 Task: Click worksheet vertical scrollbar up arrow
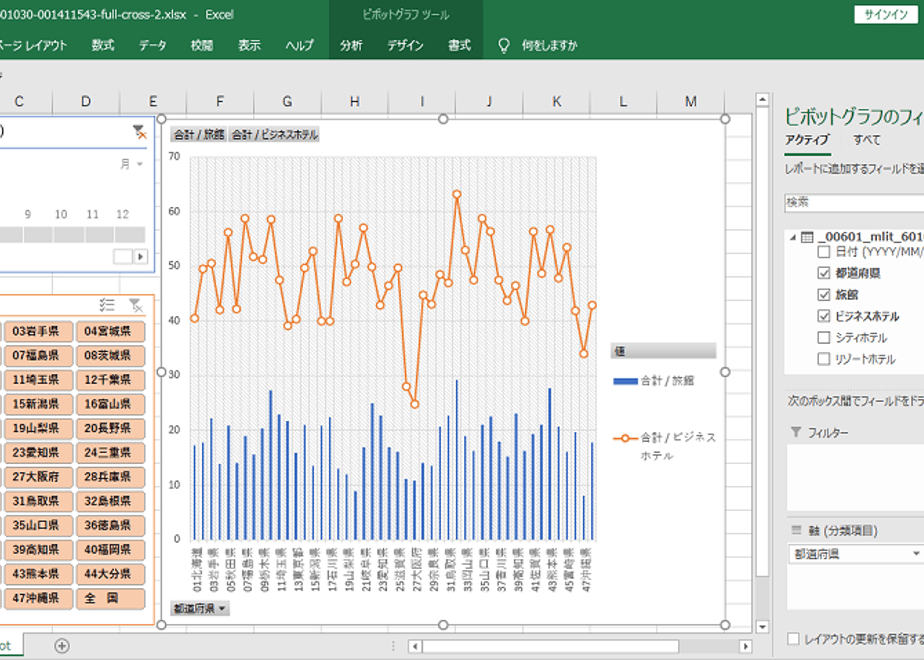(762, 100)
